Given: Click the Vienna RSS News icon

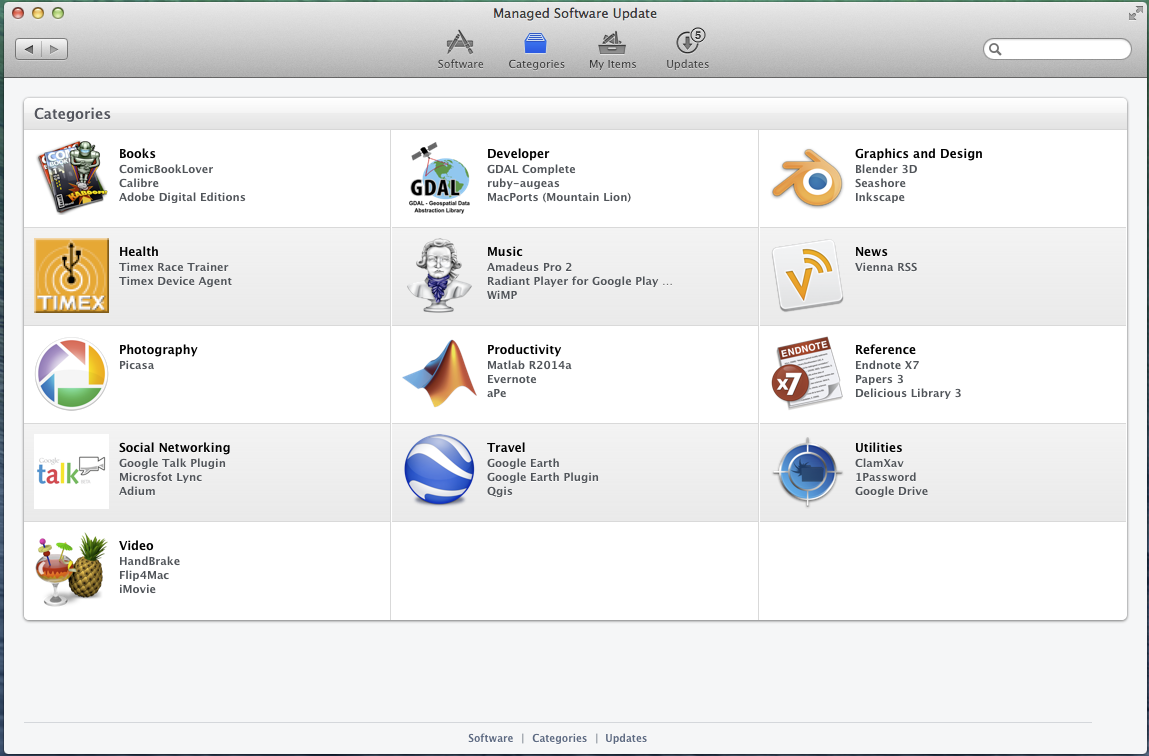Looking at the screenshot, I should click(806, 276).
